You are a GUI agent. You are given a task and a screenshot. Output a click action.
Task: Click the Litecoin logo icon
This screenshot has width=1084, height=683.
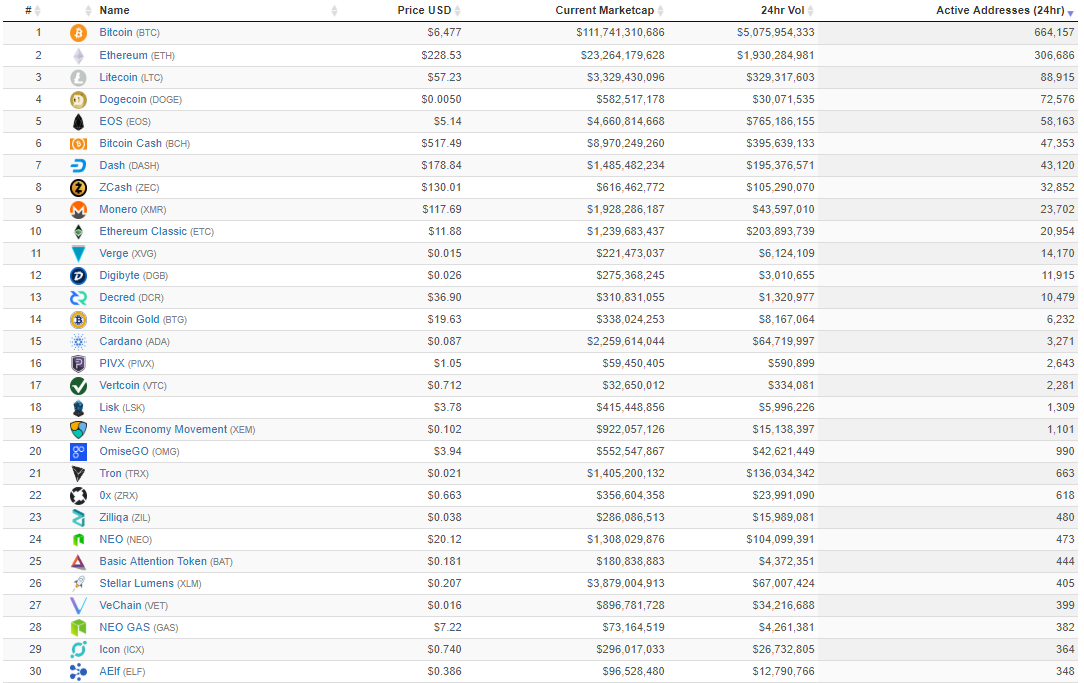(78, 77)
